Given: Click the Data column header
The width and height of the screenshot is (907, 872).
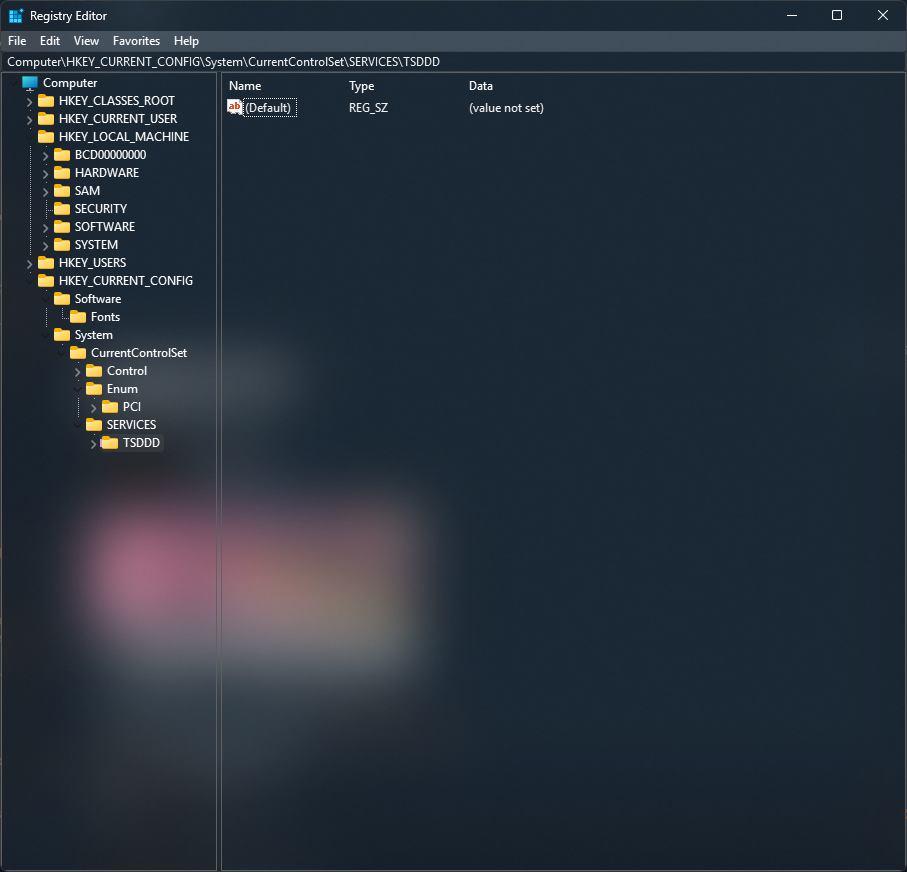Looking at the screenshot, I should click(x=481, y=86).
